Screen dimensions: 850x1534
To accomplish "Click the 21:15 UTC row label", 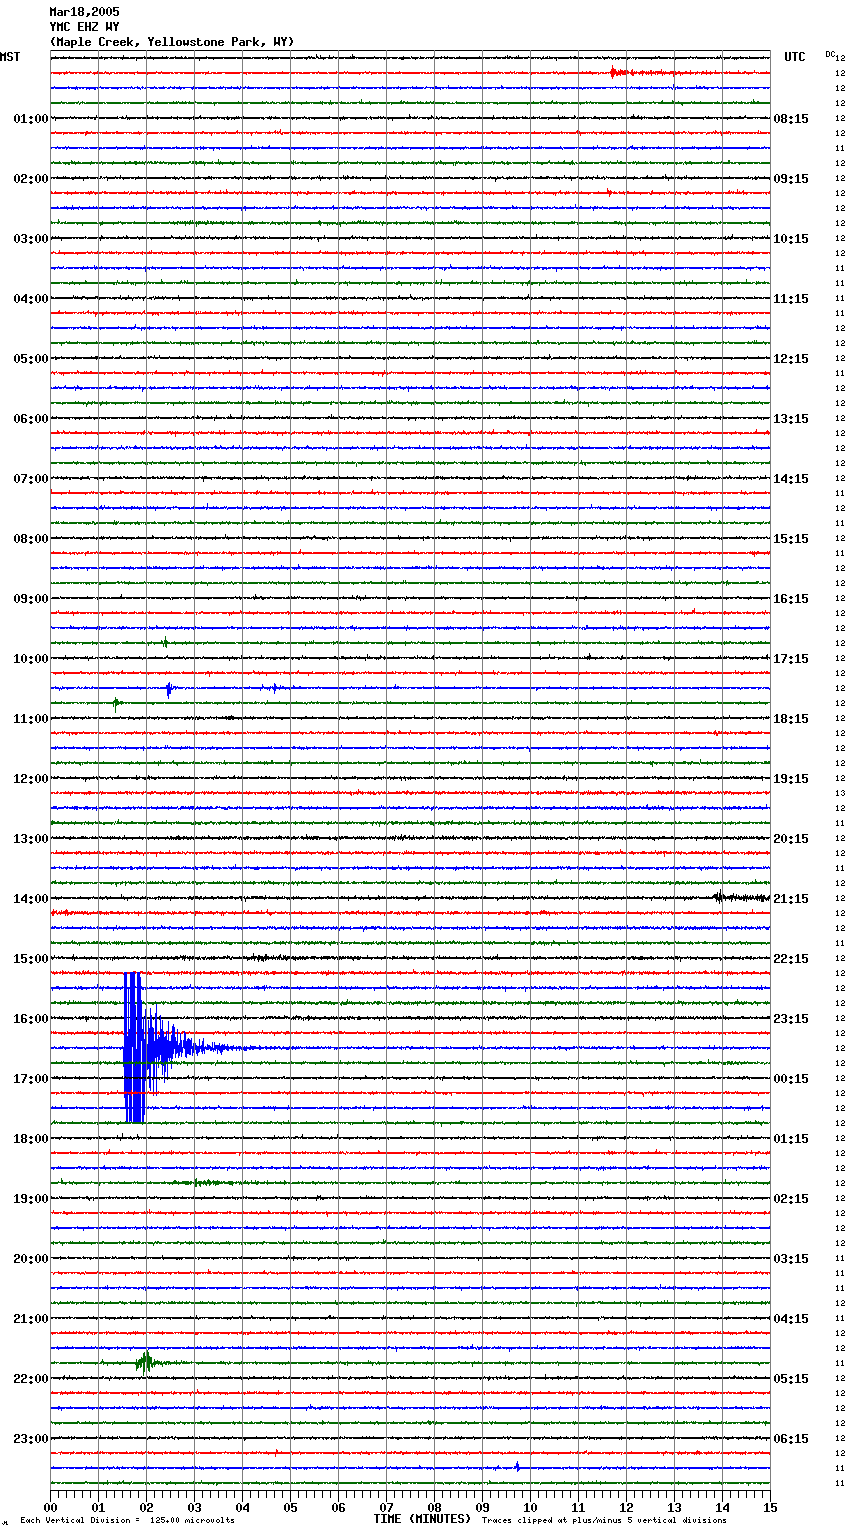I will tap(791, 899).
